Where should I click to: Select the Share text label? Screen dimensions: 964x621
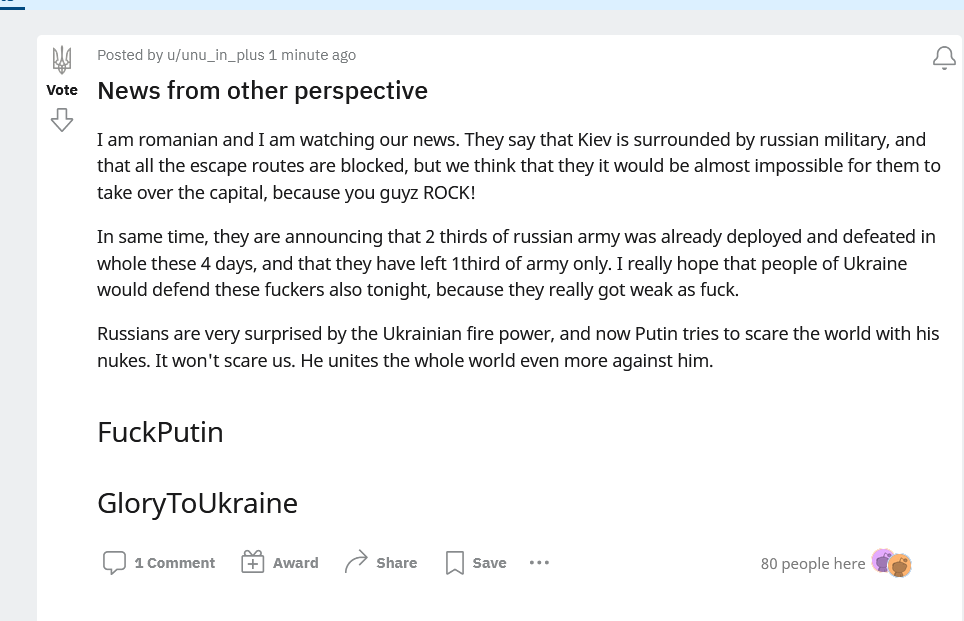[397, 563]
